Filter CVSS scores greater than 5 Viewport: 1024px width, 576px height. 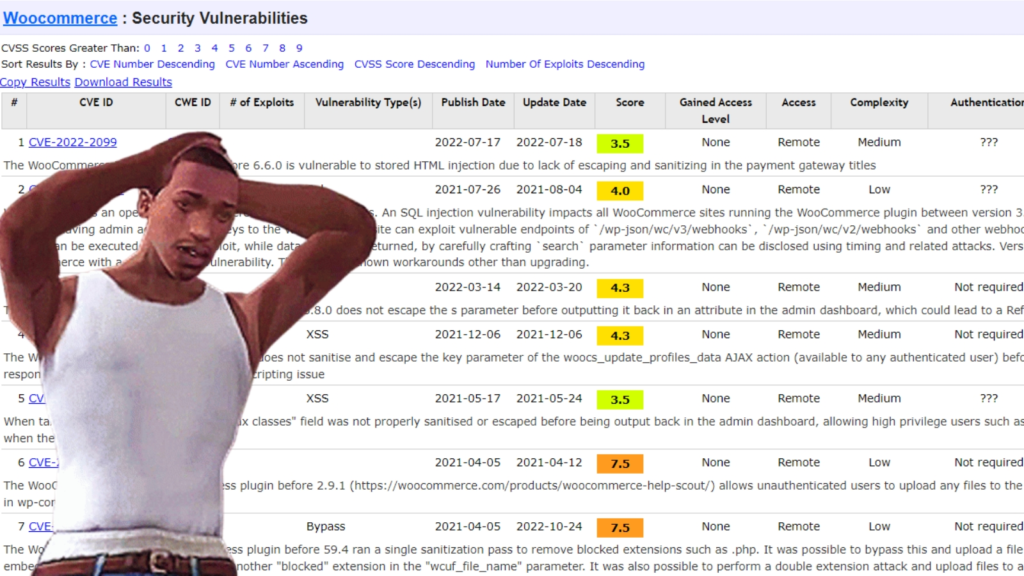[231, 48]
